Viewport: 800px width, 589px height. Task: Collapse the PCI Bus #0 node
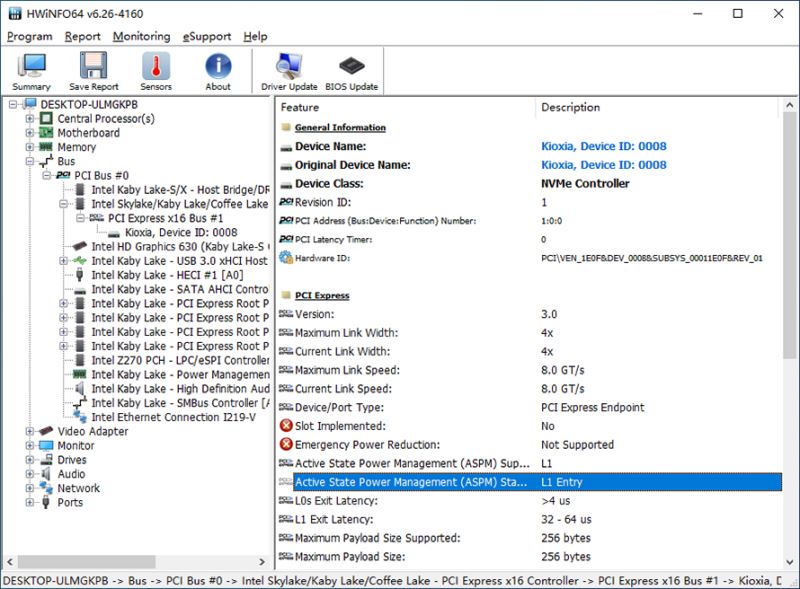click(47, 175)
